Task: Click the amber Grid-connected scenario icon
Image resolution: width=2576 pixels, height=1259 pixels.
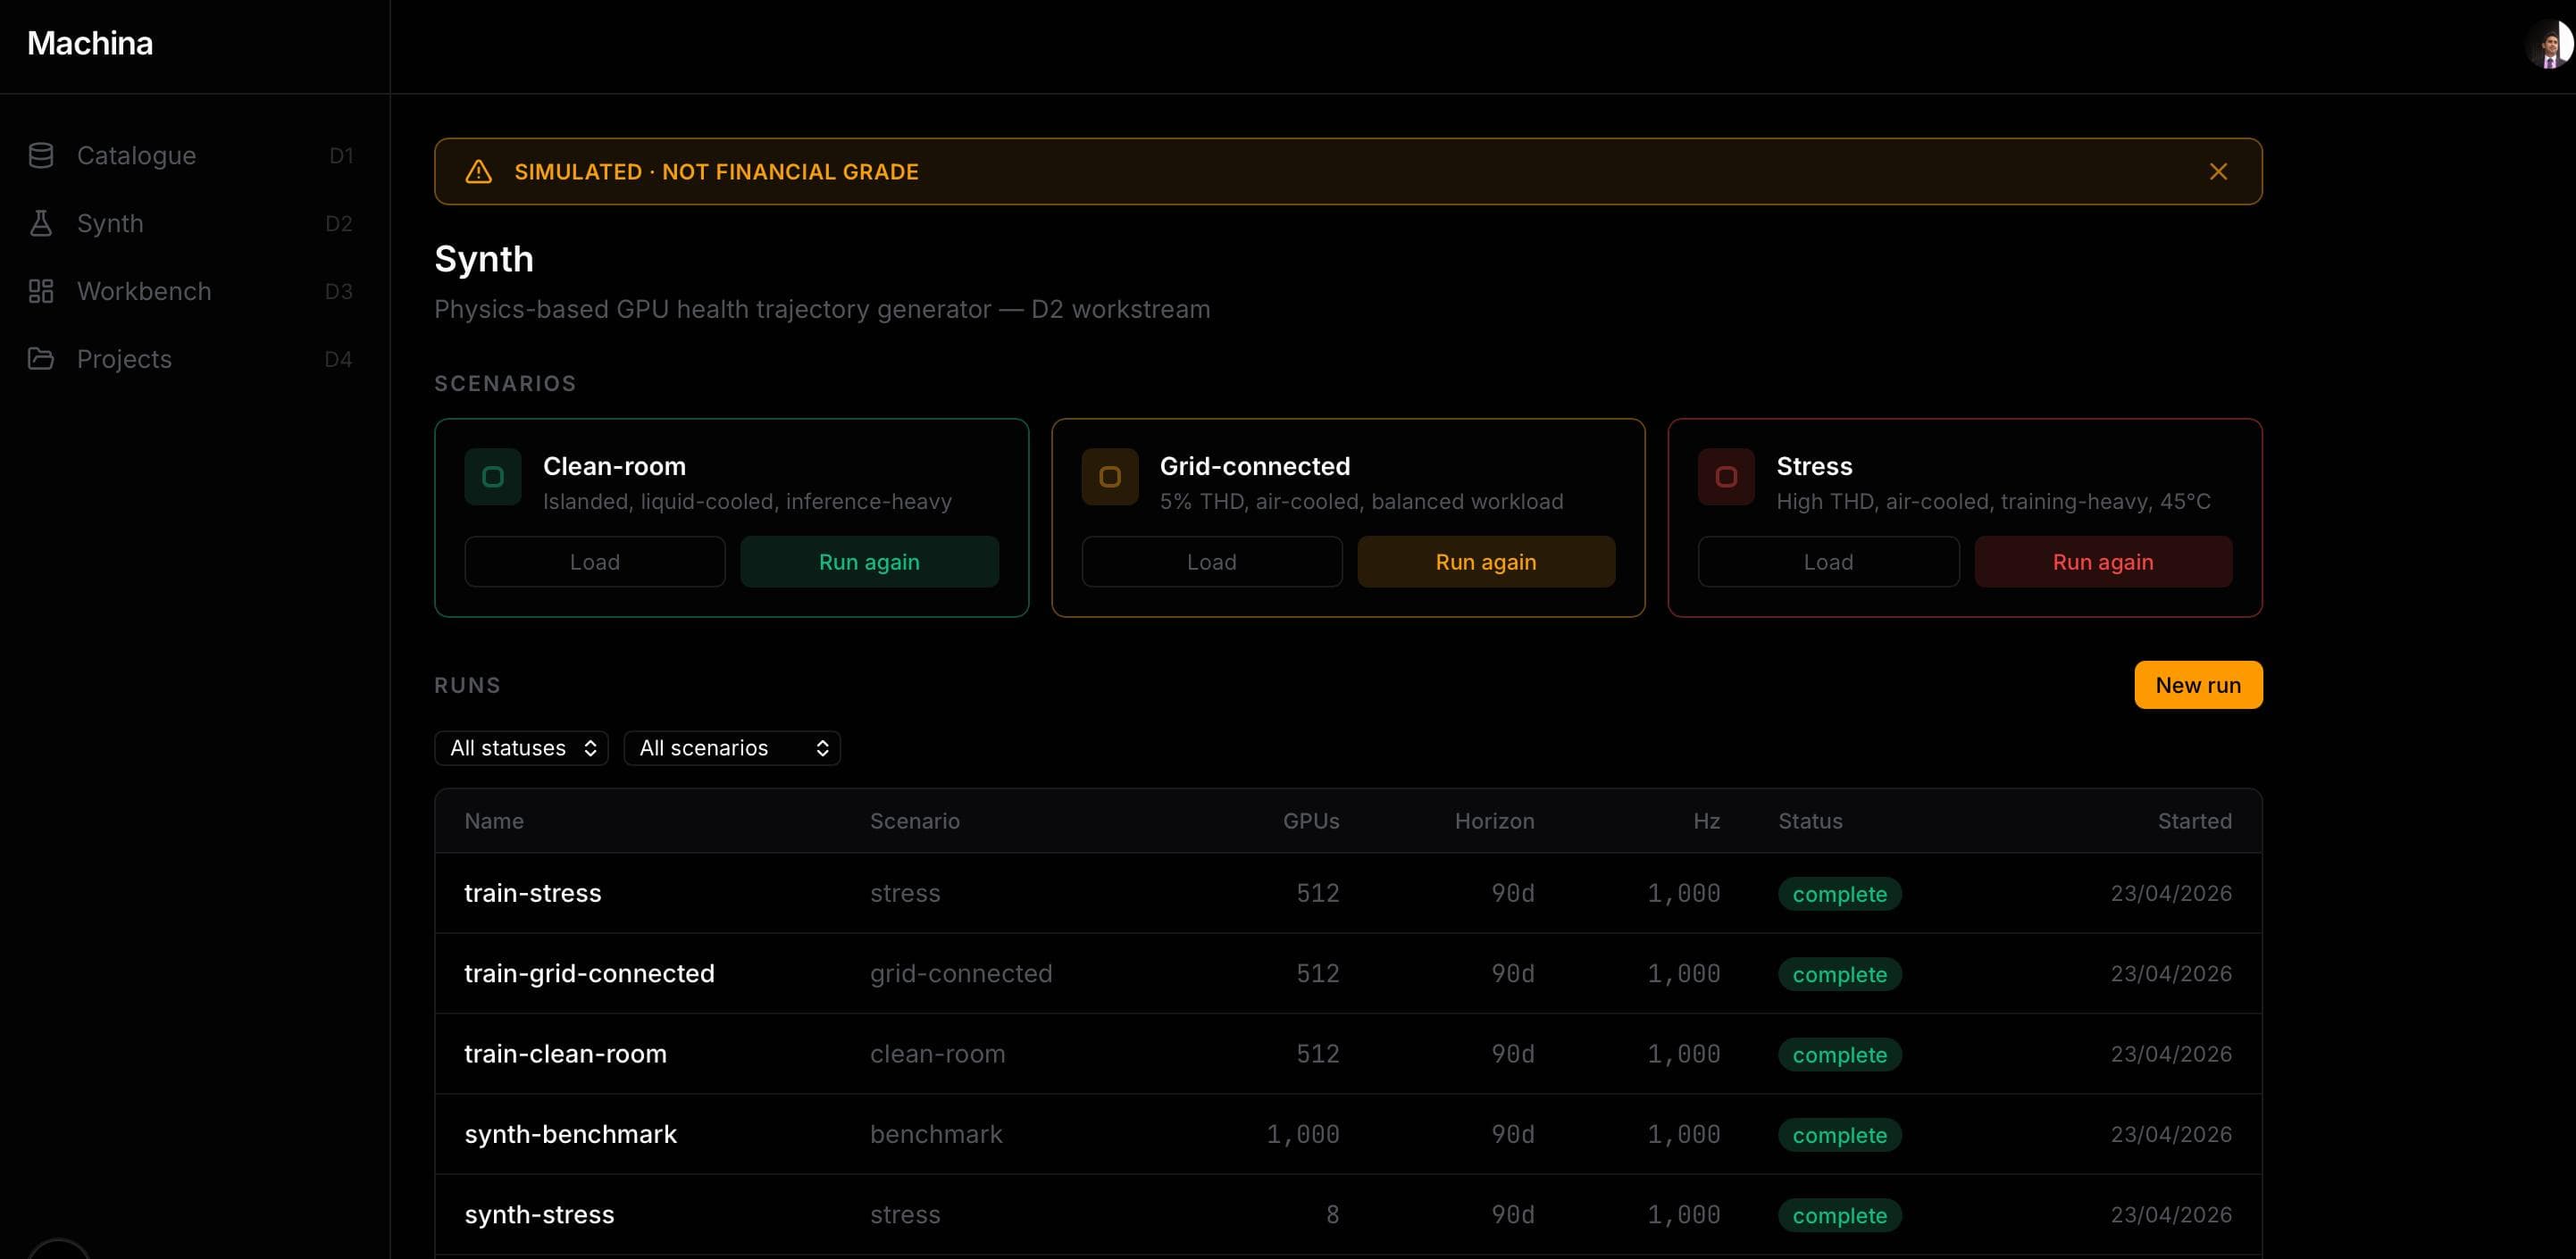Action: pyautogui.click(x=1110, y=477)
